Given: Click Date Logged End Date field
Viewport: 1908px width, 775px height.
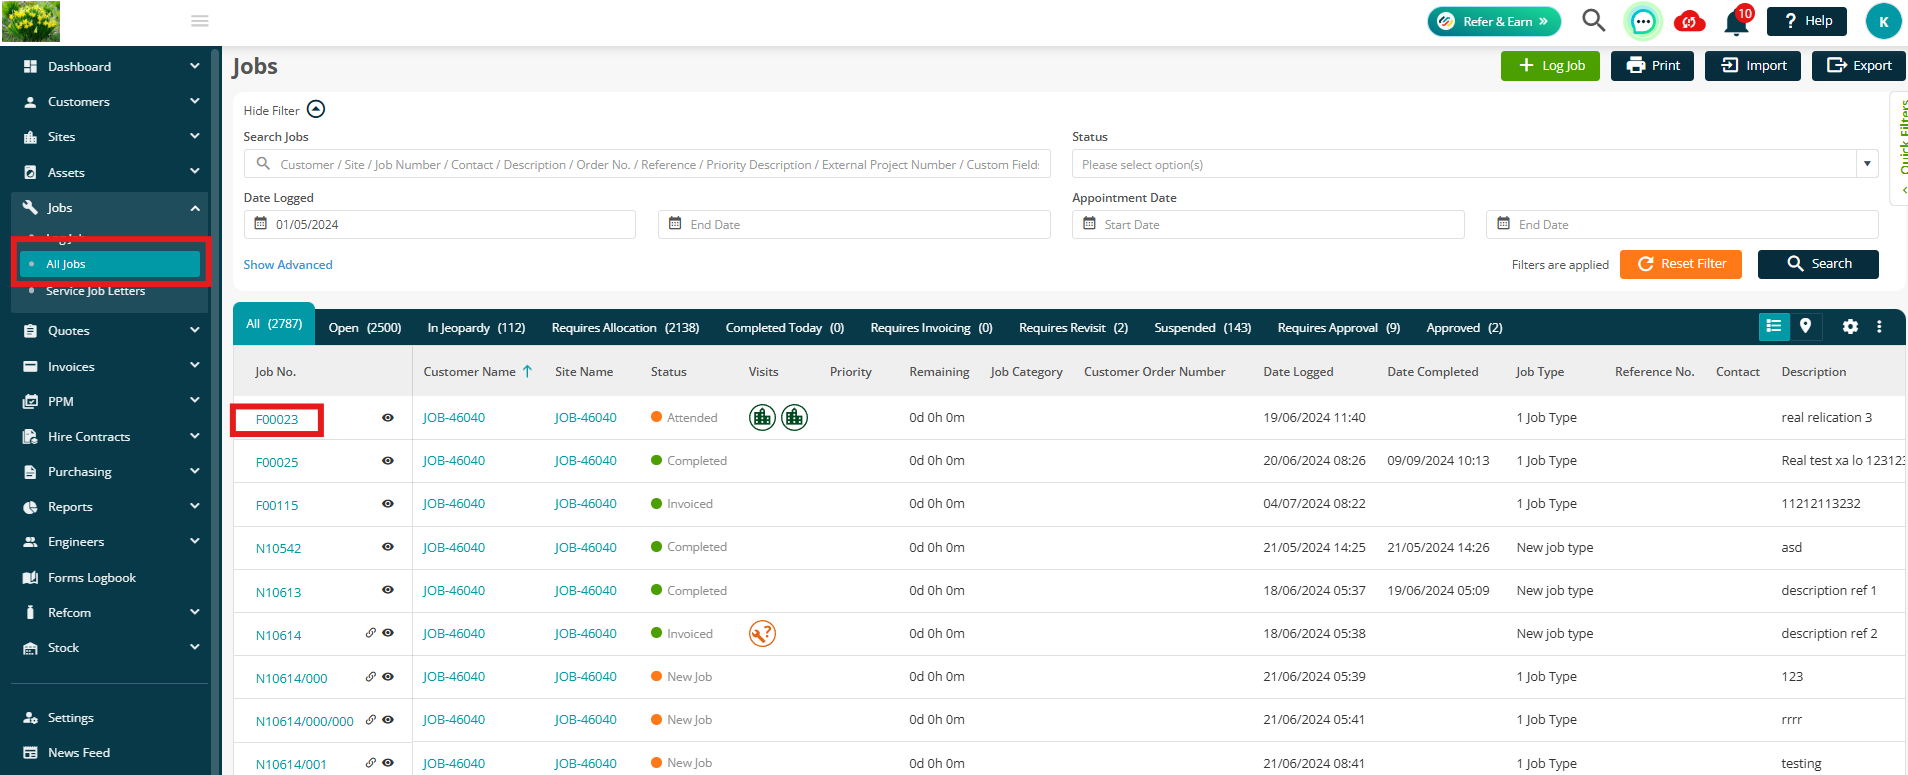Looking at the screenshot, I should point(854,224).
